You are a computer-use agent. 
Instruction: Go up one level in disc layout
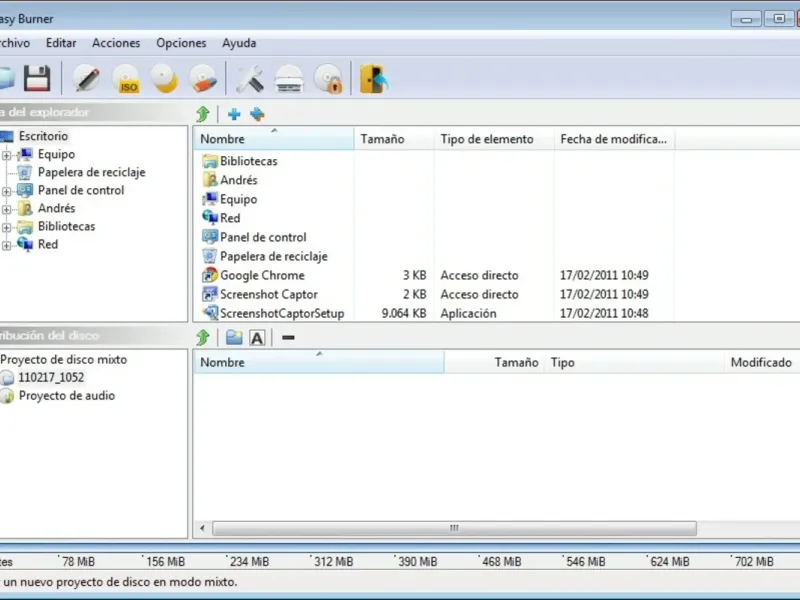pyautogui.click(x=203, y=337)
